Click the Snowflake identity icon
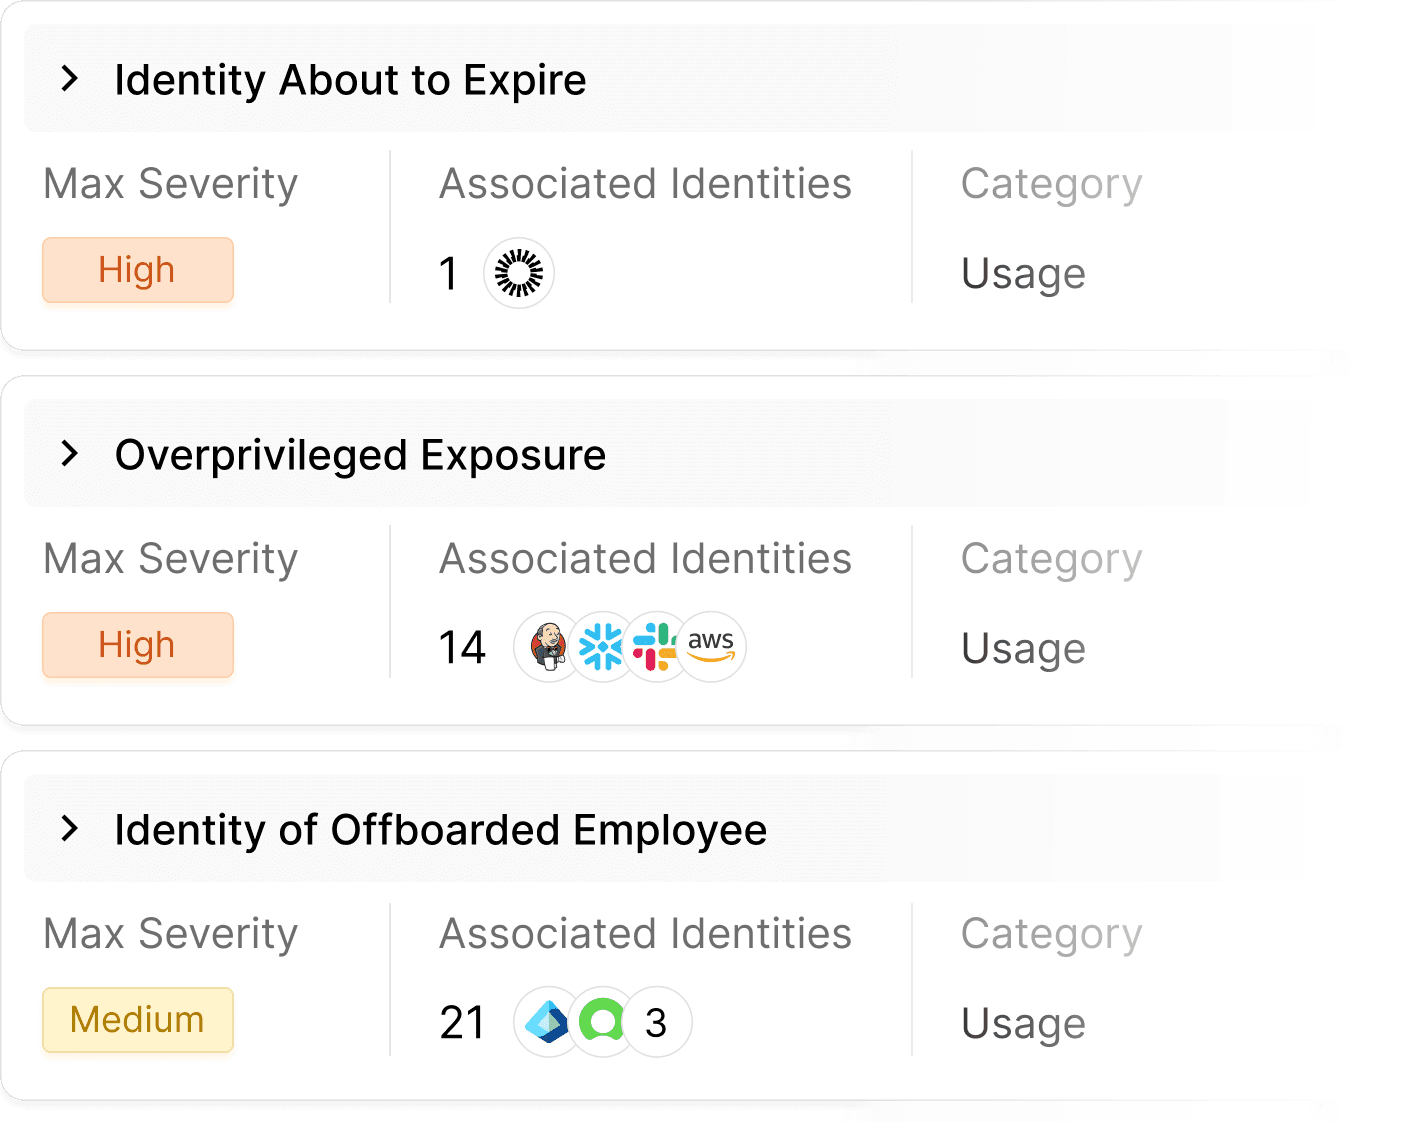1404x1122 pixels. pyautogui.click(x=601, y=647)
